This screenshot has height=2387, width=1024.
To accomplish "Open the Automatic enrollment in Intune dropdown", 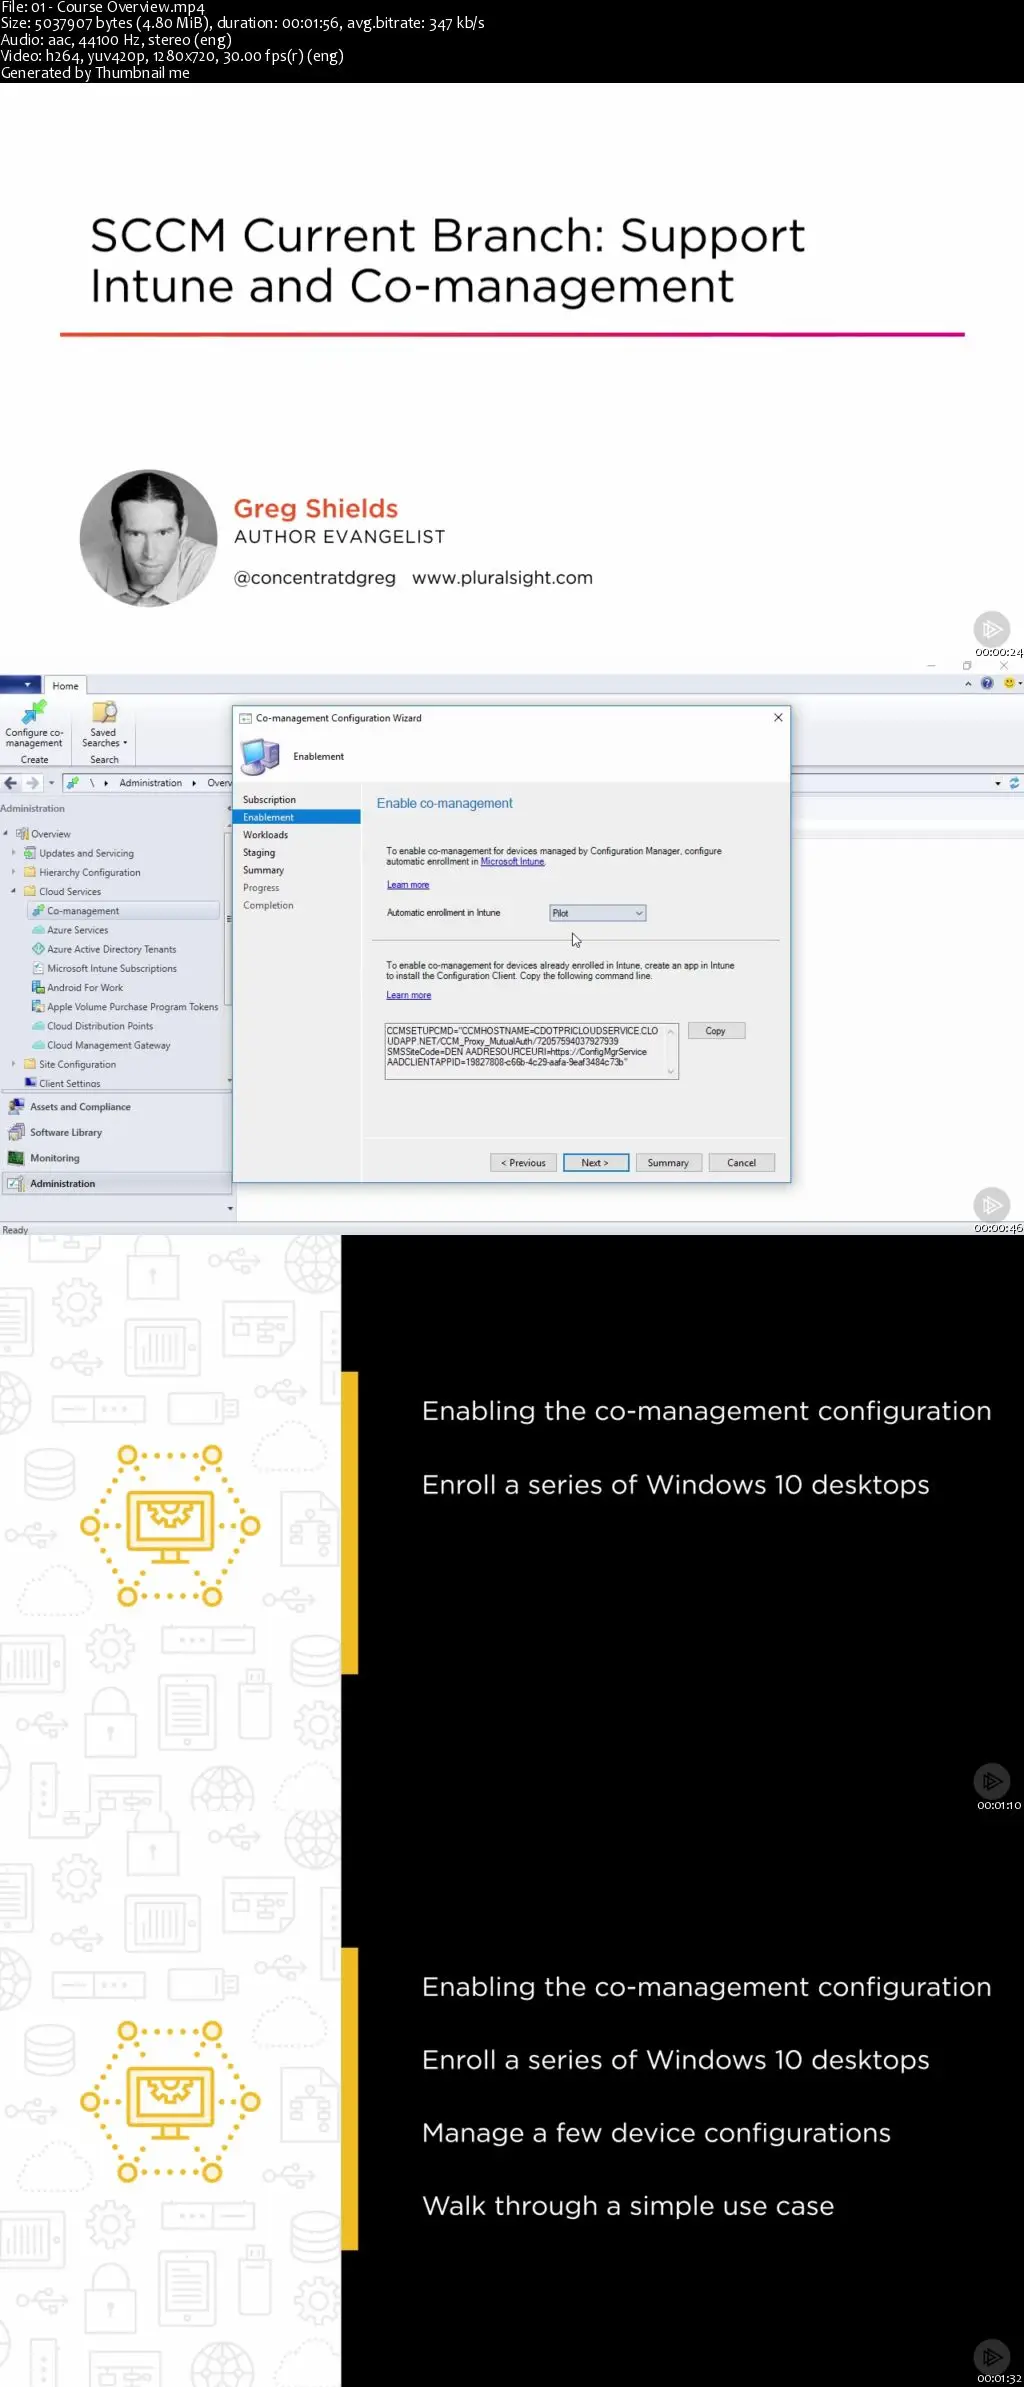I will (597, 913).
